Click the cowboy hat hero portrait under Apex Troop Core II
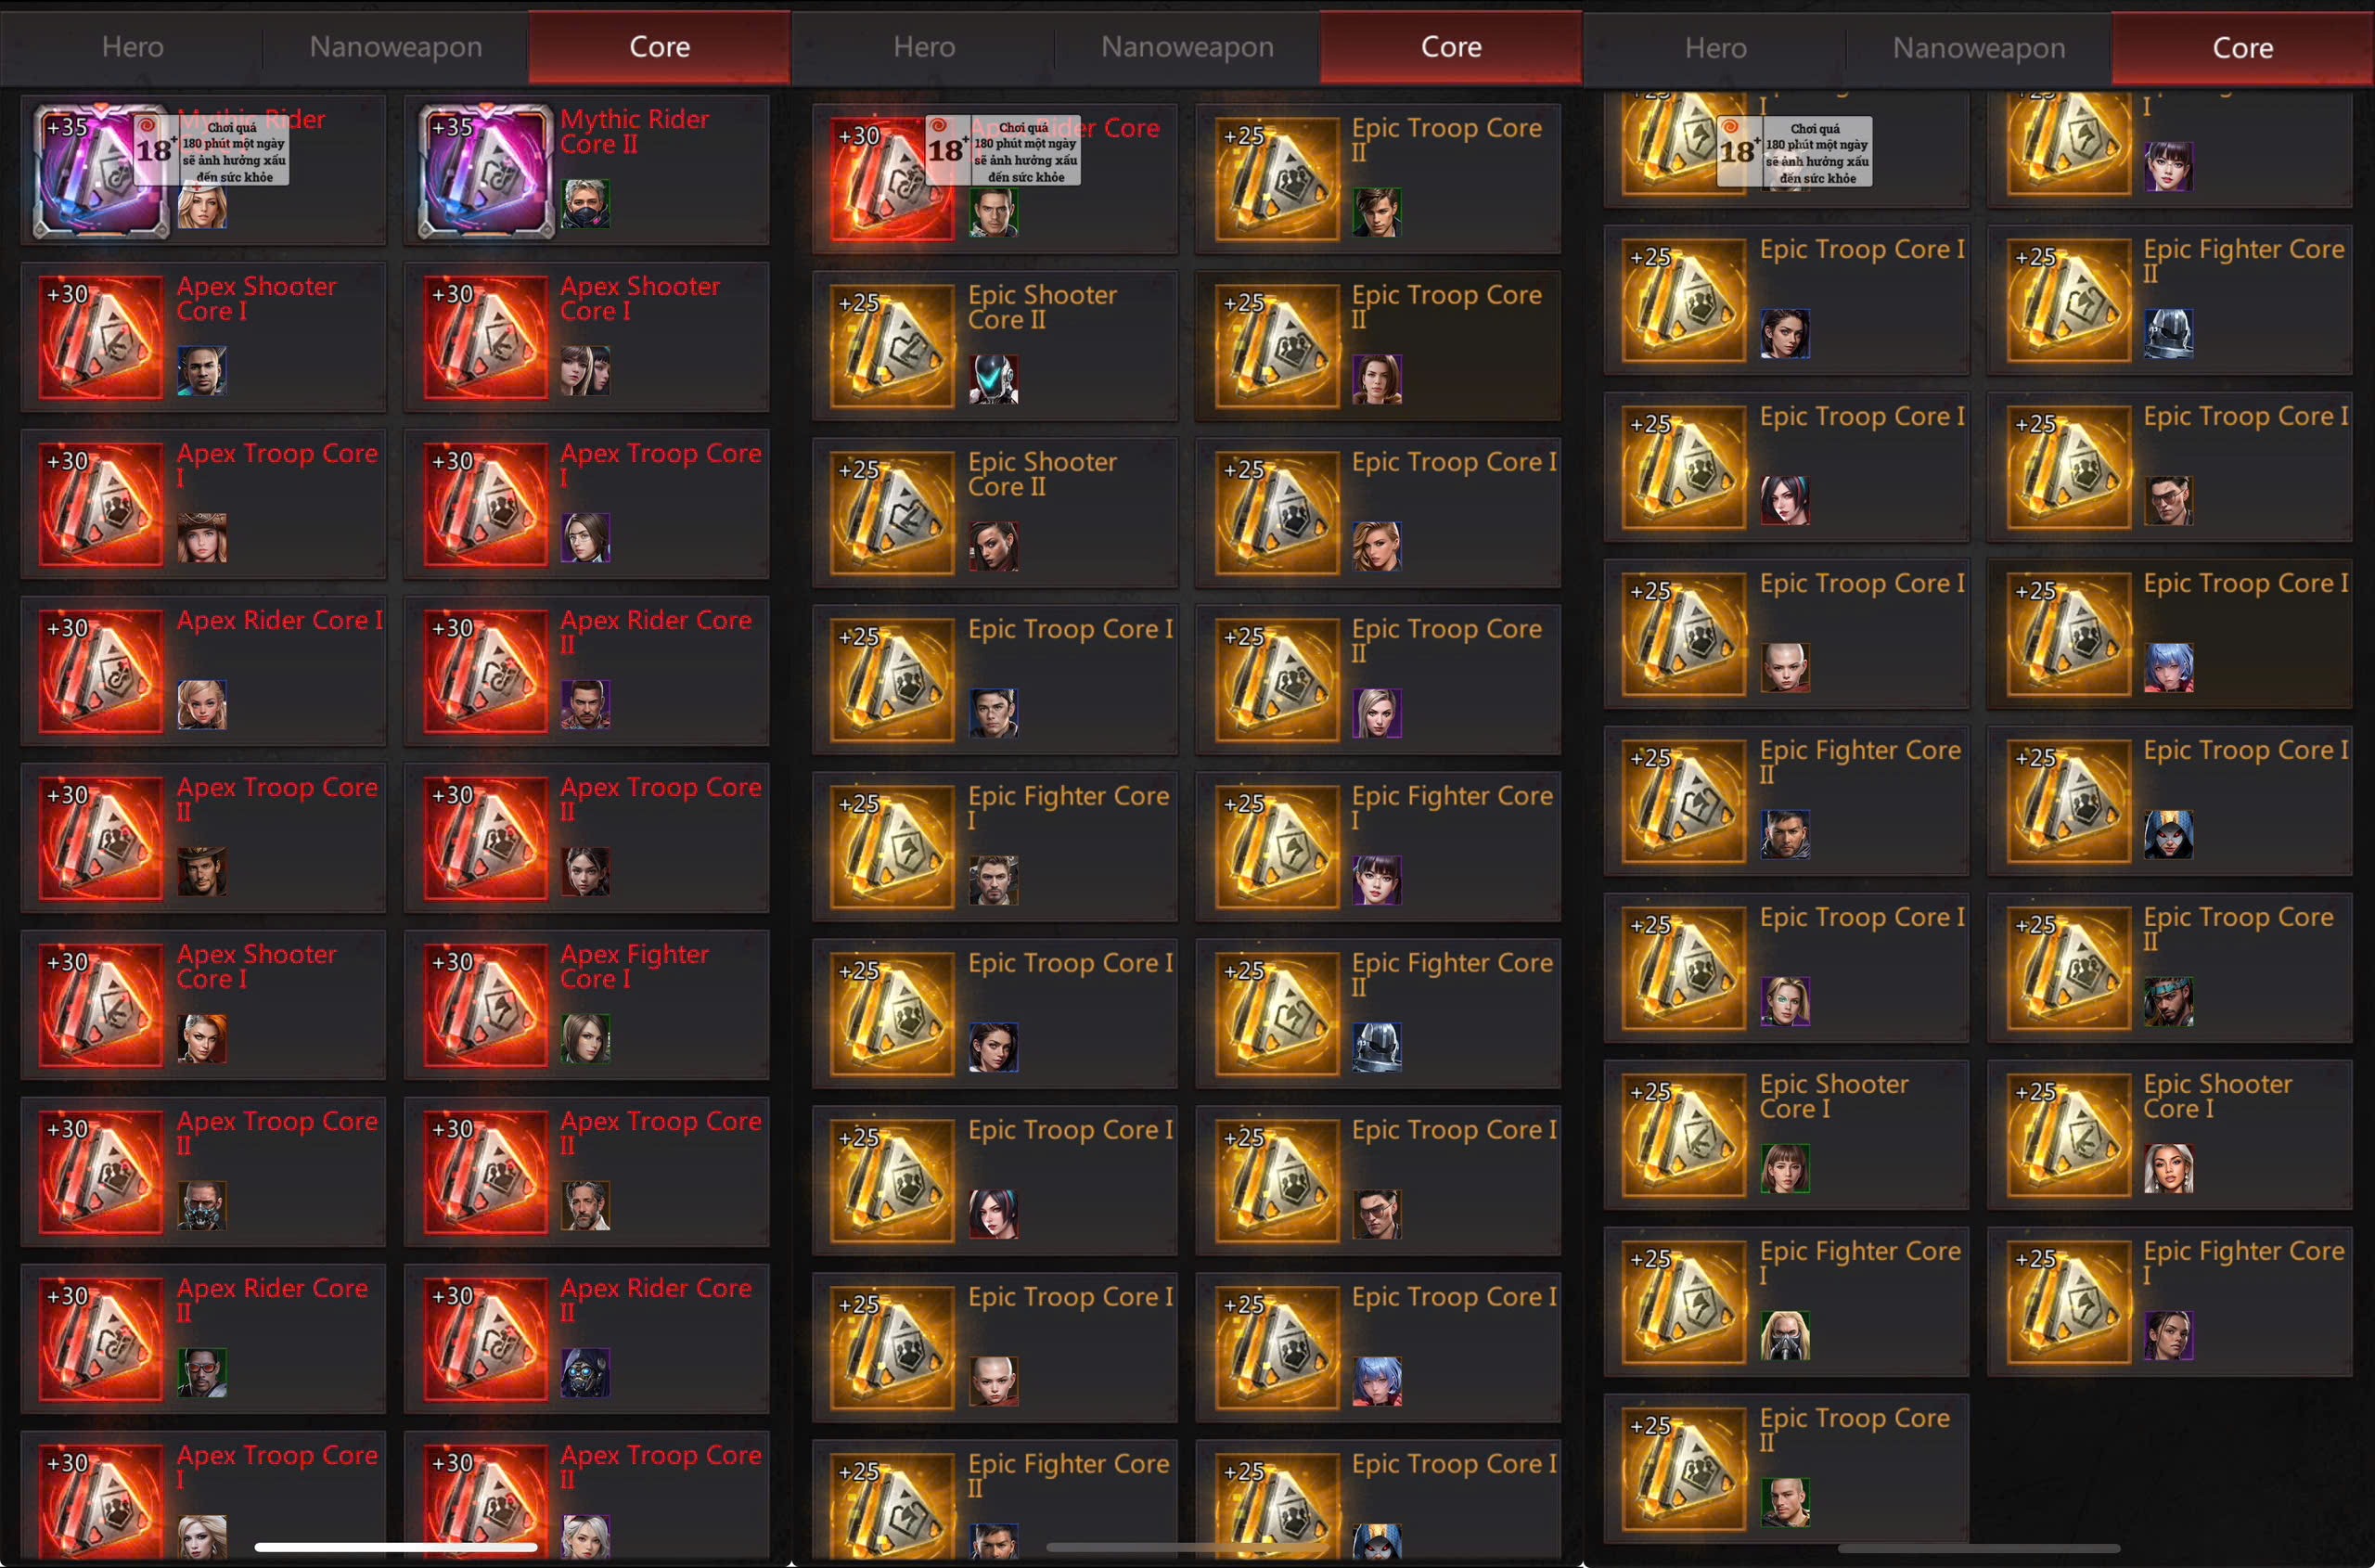 [202, 871]
